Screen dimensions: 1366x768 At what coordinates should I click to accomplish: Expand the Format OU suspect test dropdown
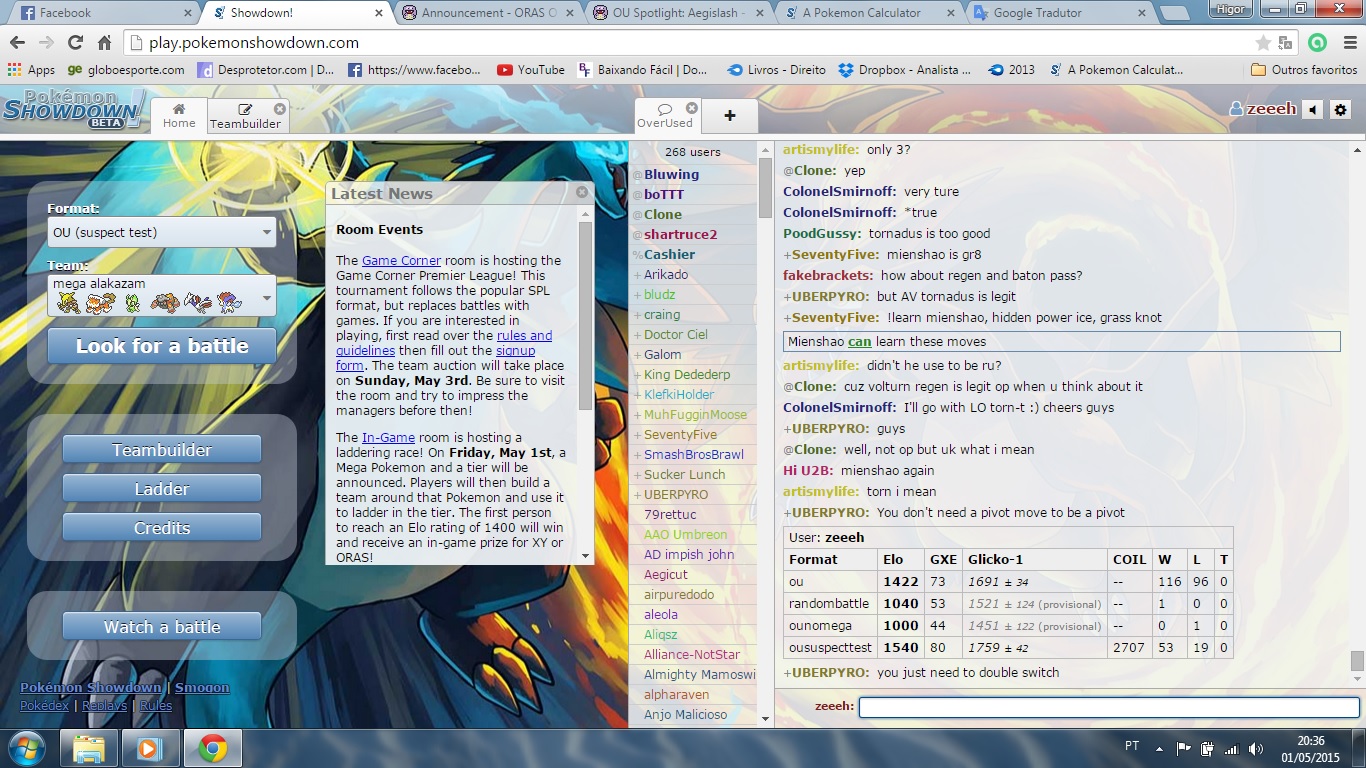click(162, 232)
